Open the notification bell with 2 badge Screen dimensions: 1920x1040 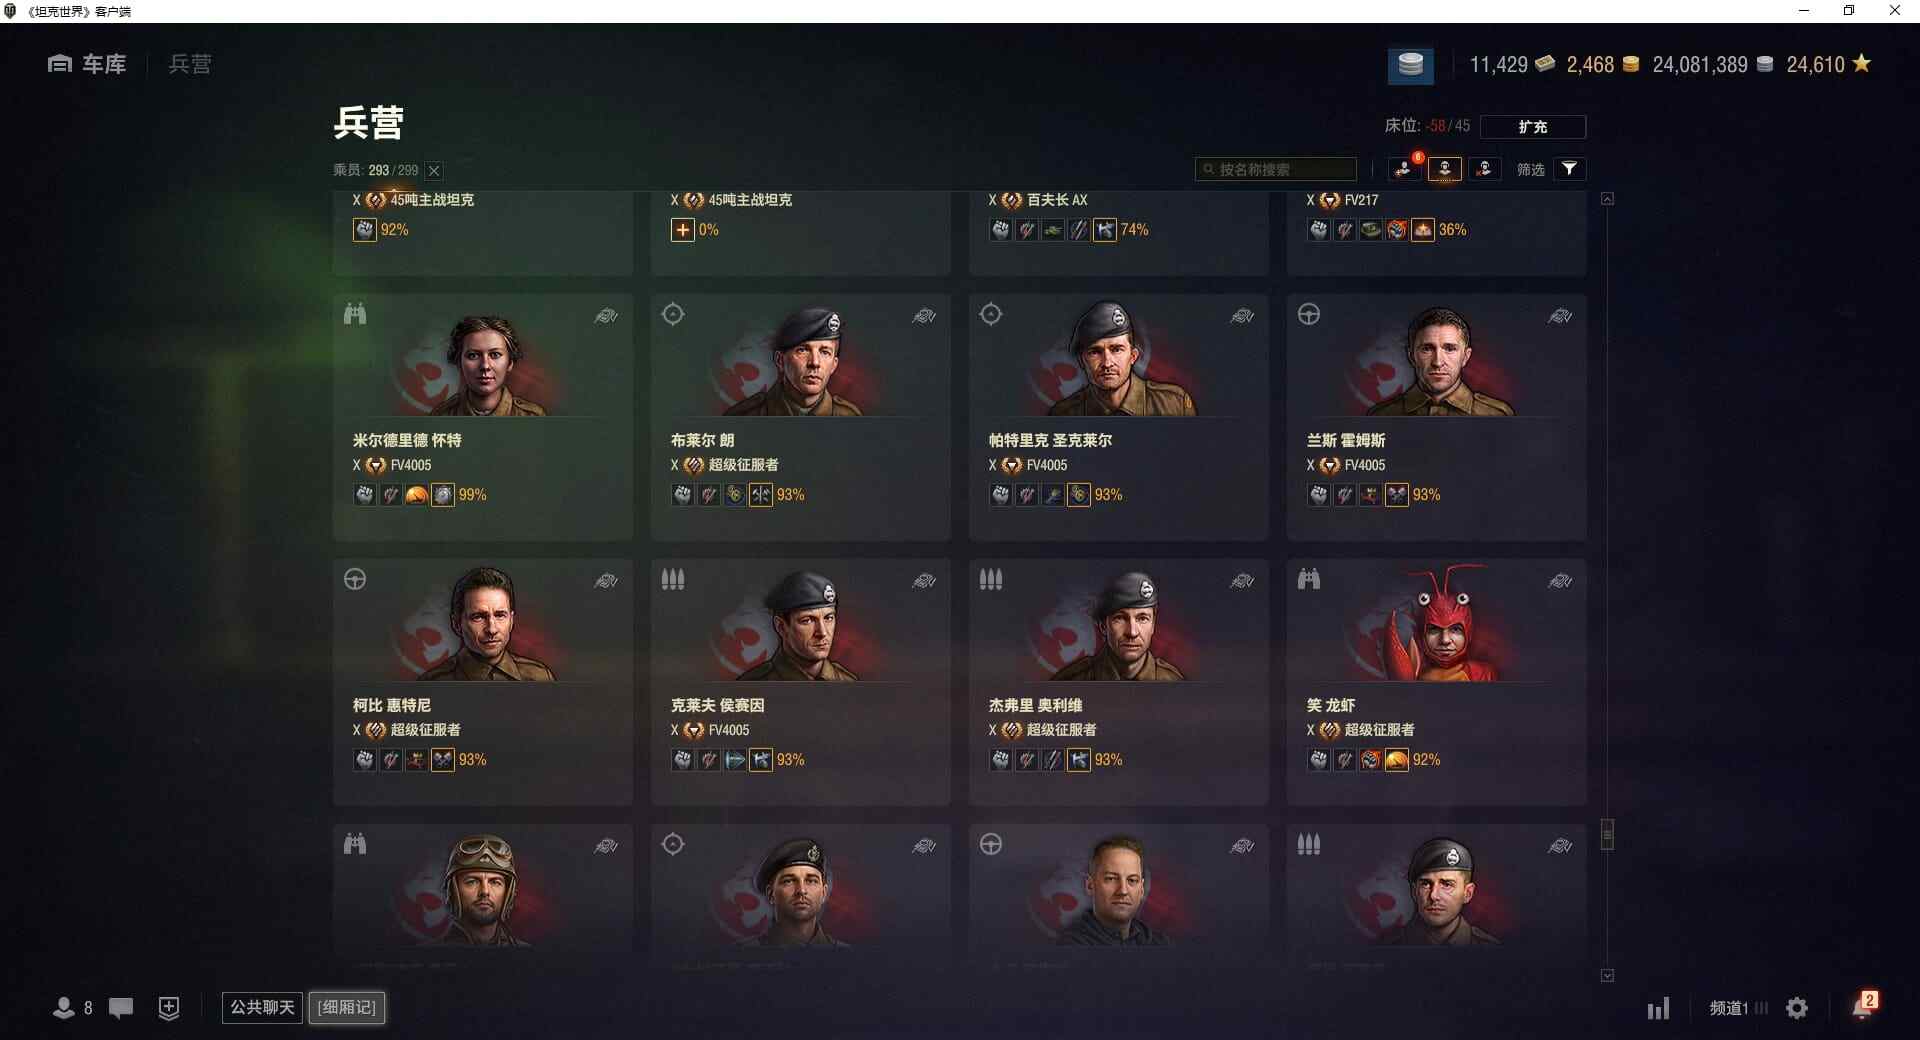pyautogui.click(x=1864, y=1006)
